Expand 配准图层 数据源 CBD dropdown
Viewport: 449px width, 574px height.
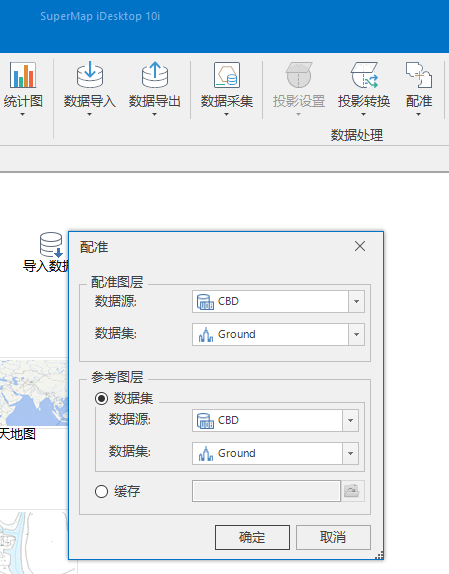tap(356, 302)
